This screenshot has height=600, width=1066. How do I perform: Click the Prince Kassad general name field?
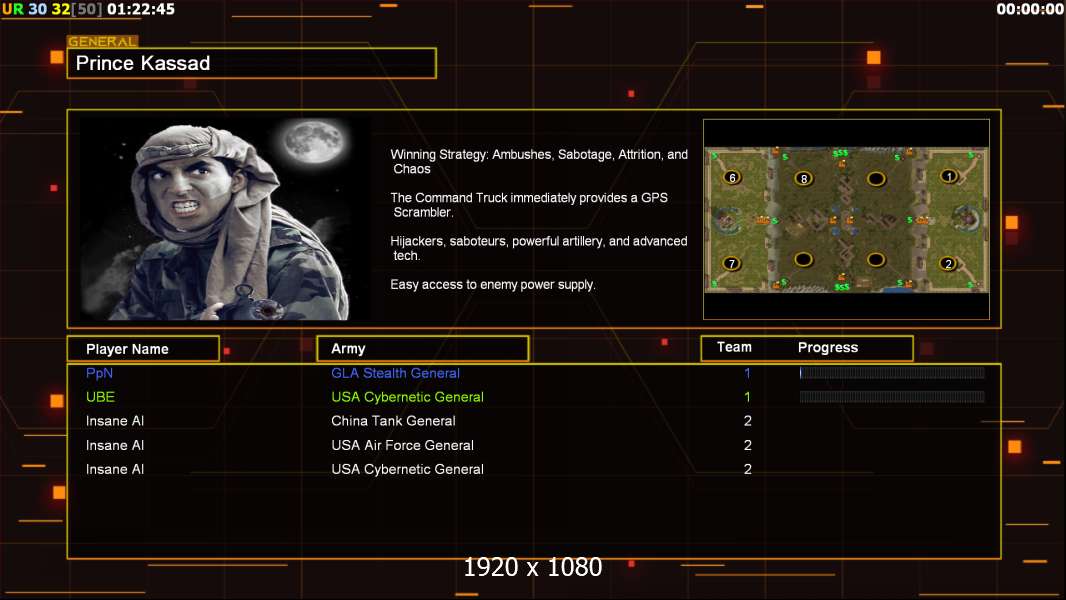click(252, 63)
